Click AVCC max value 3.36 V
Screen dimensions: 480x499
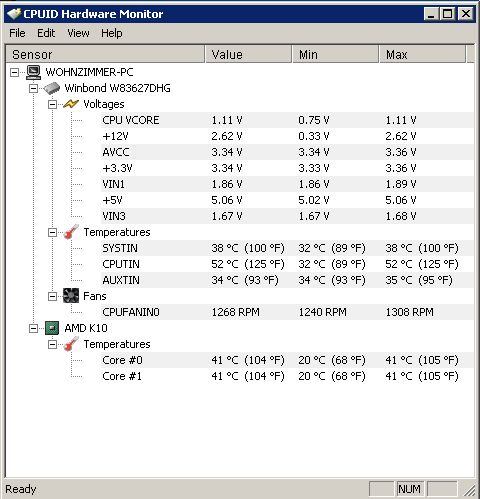point(401,152)
